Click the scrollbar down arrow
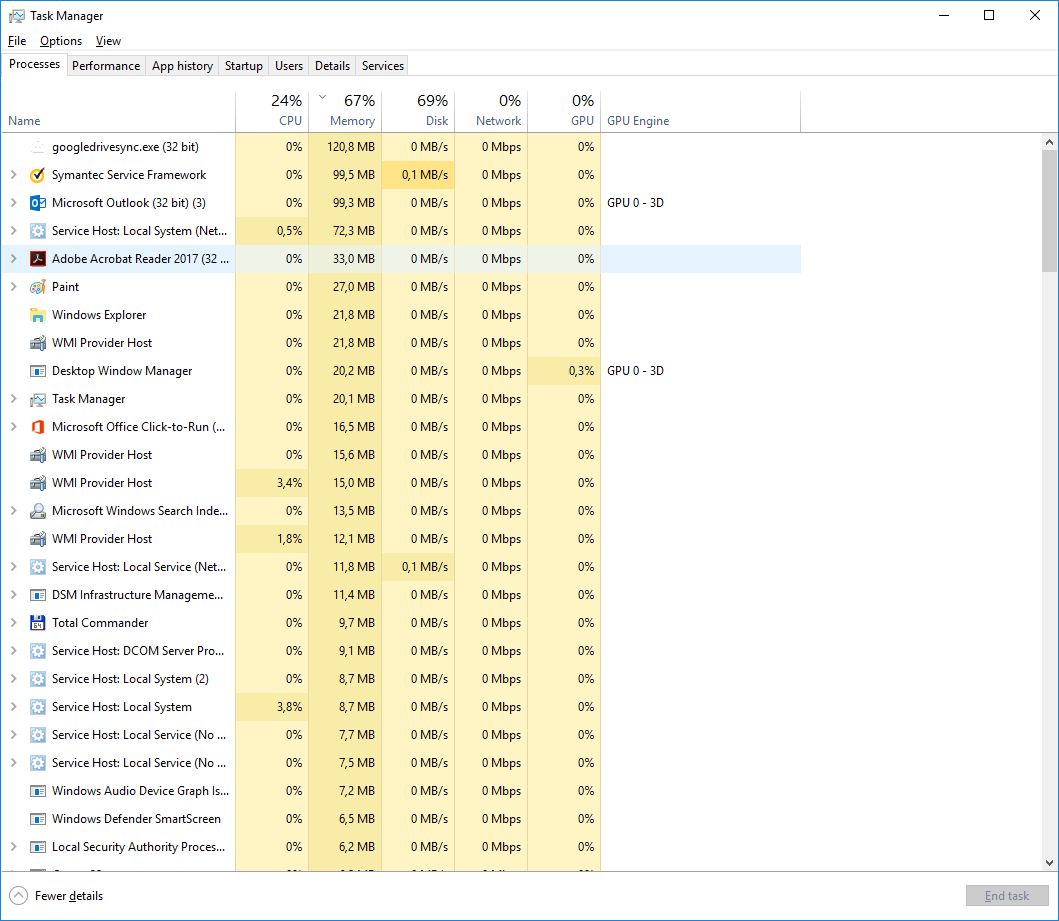 (x=1049, y=862)
